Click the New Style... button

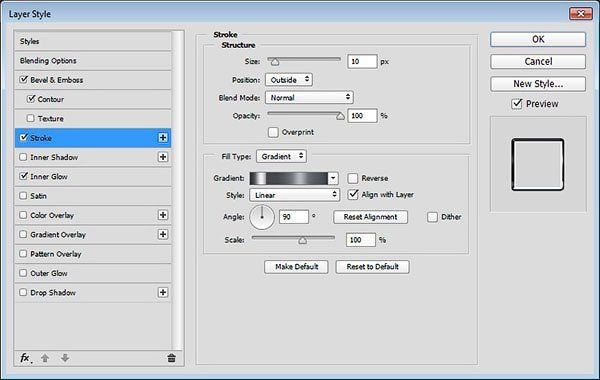(x=538, y=84)
